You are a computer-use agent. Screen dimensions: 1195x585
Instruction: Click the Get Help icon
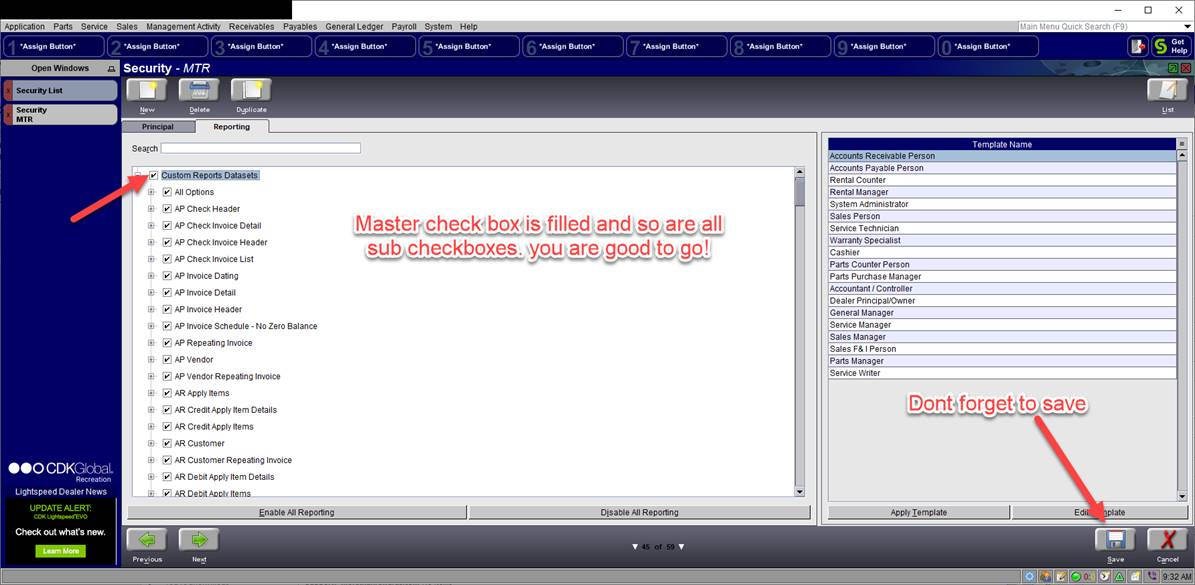1170,46
